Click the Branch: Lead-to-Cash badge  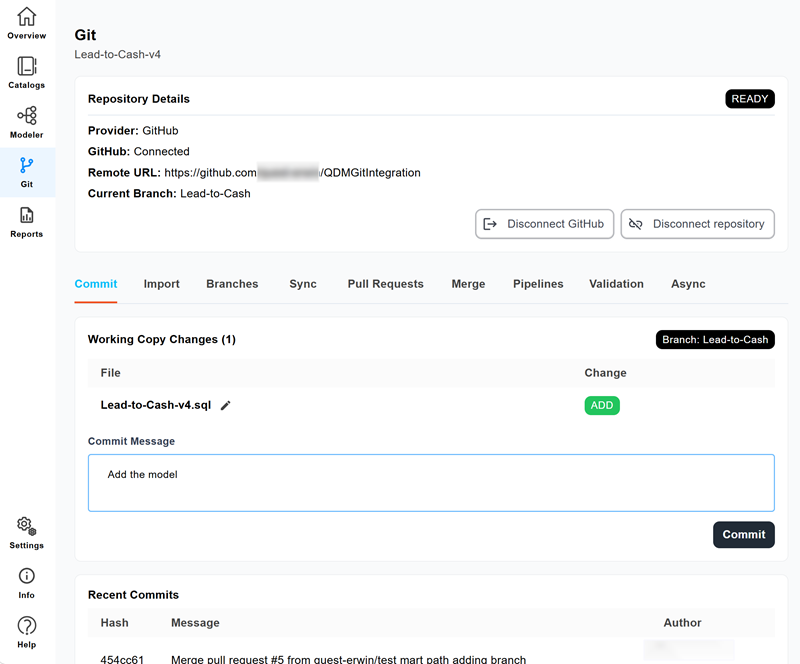pos(715,340)
